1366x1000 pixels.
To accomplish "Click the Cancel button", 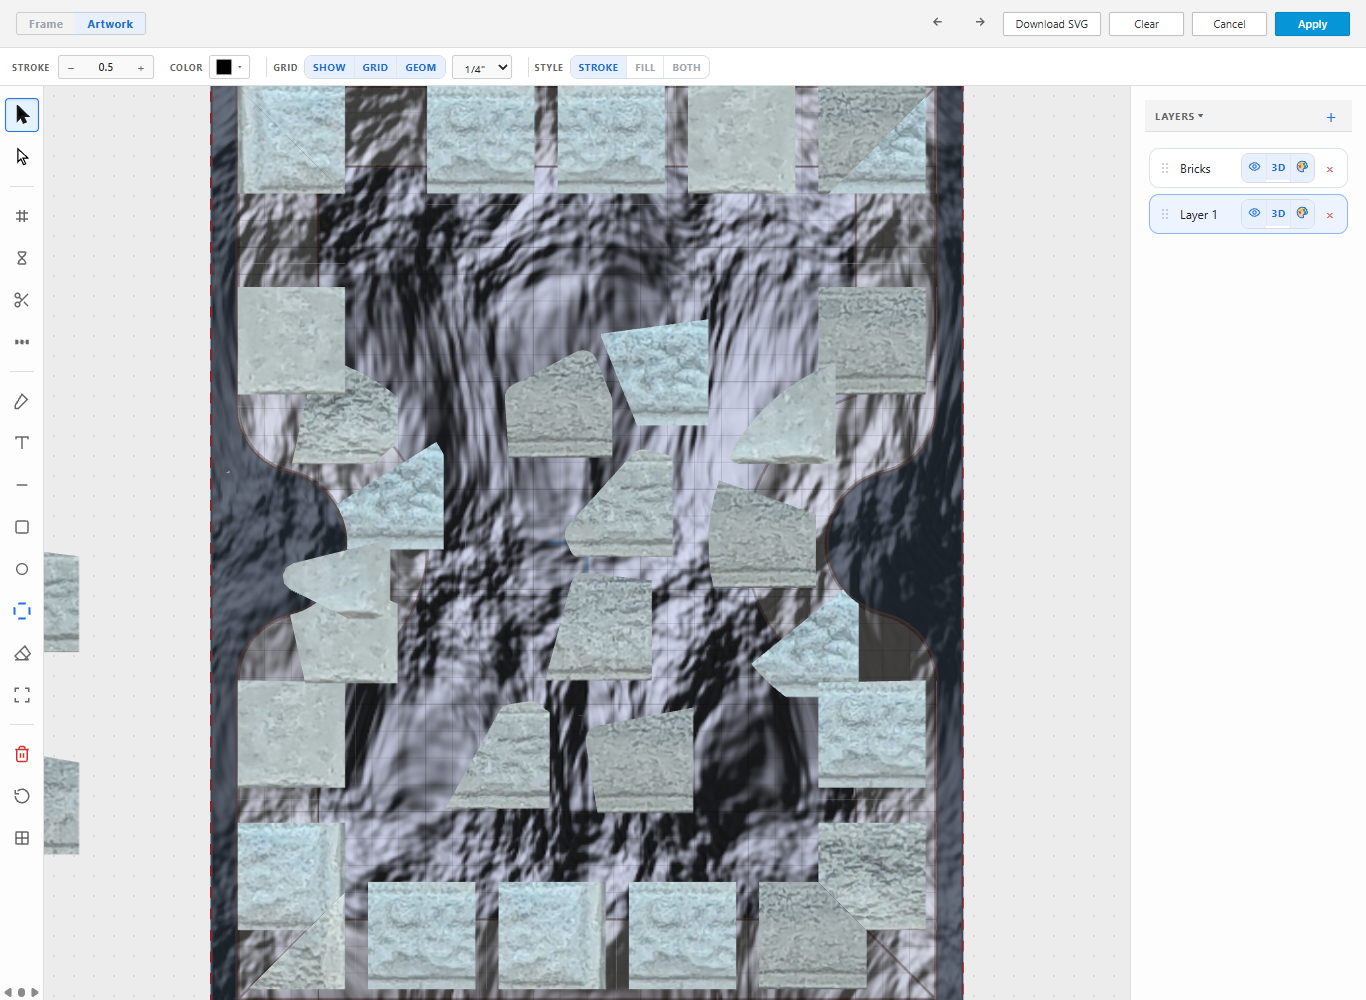I will tap(1229, 24).
